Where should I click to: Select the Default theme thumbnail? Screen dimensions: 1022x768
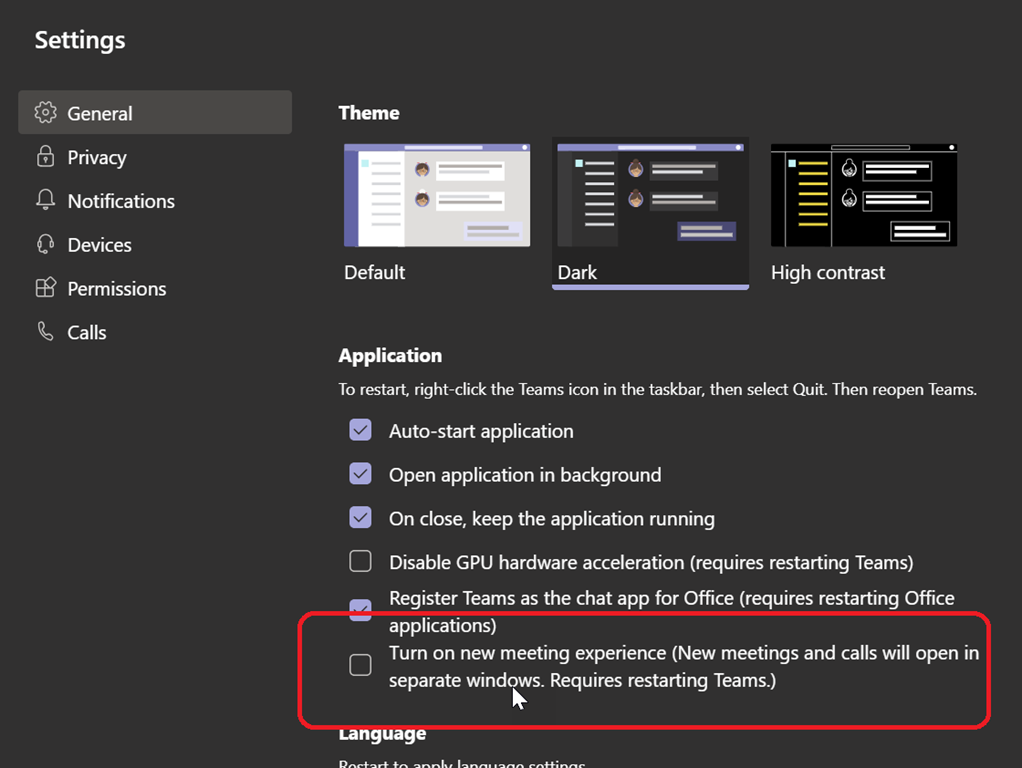click(437, 195)
